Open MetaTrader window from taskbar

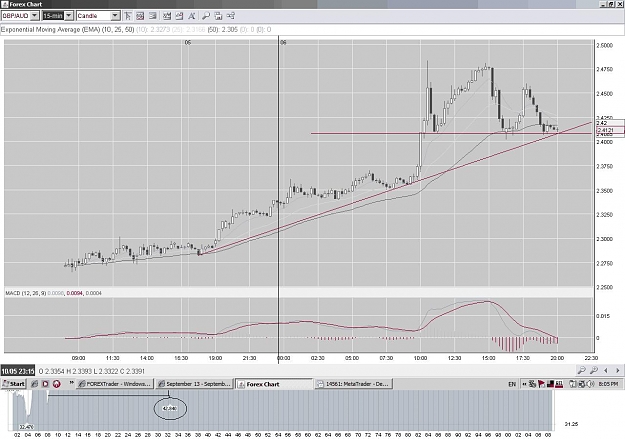(x=354, y=384)
